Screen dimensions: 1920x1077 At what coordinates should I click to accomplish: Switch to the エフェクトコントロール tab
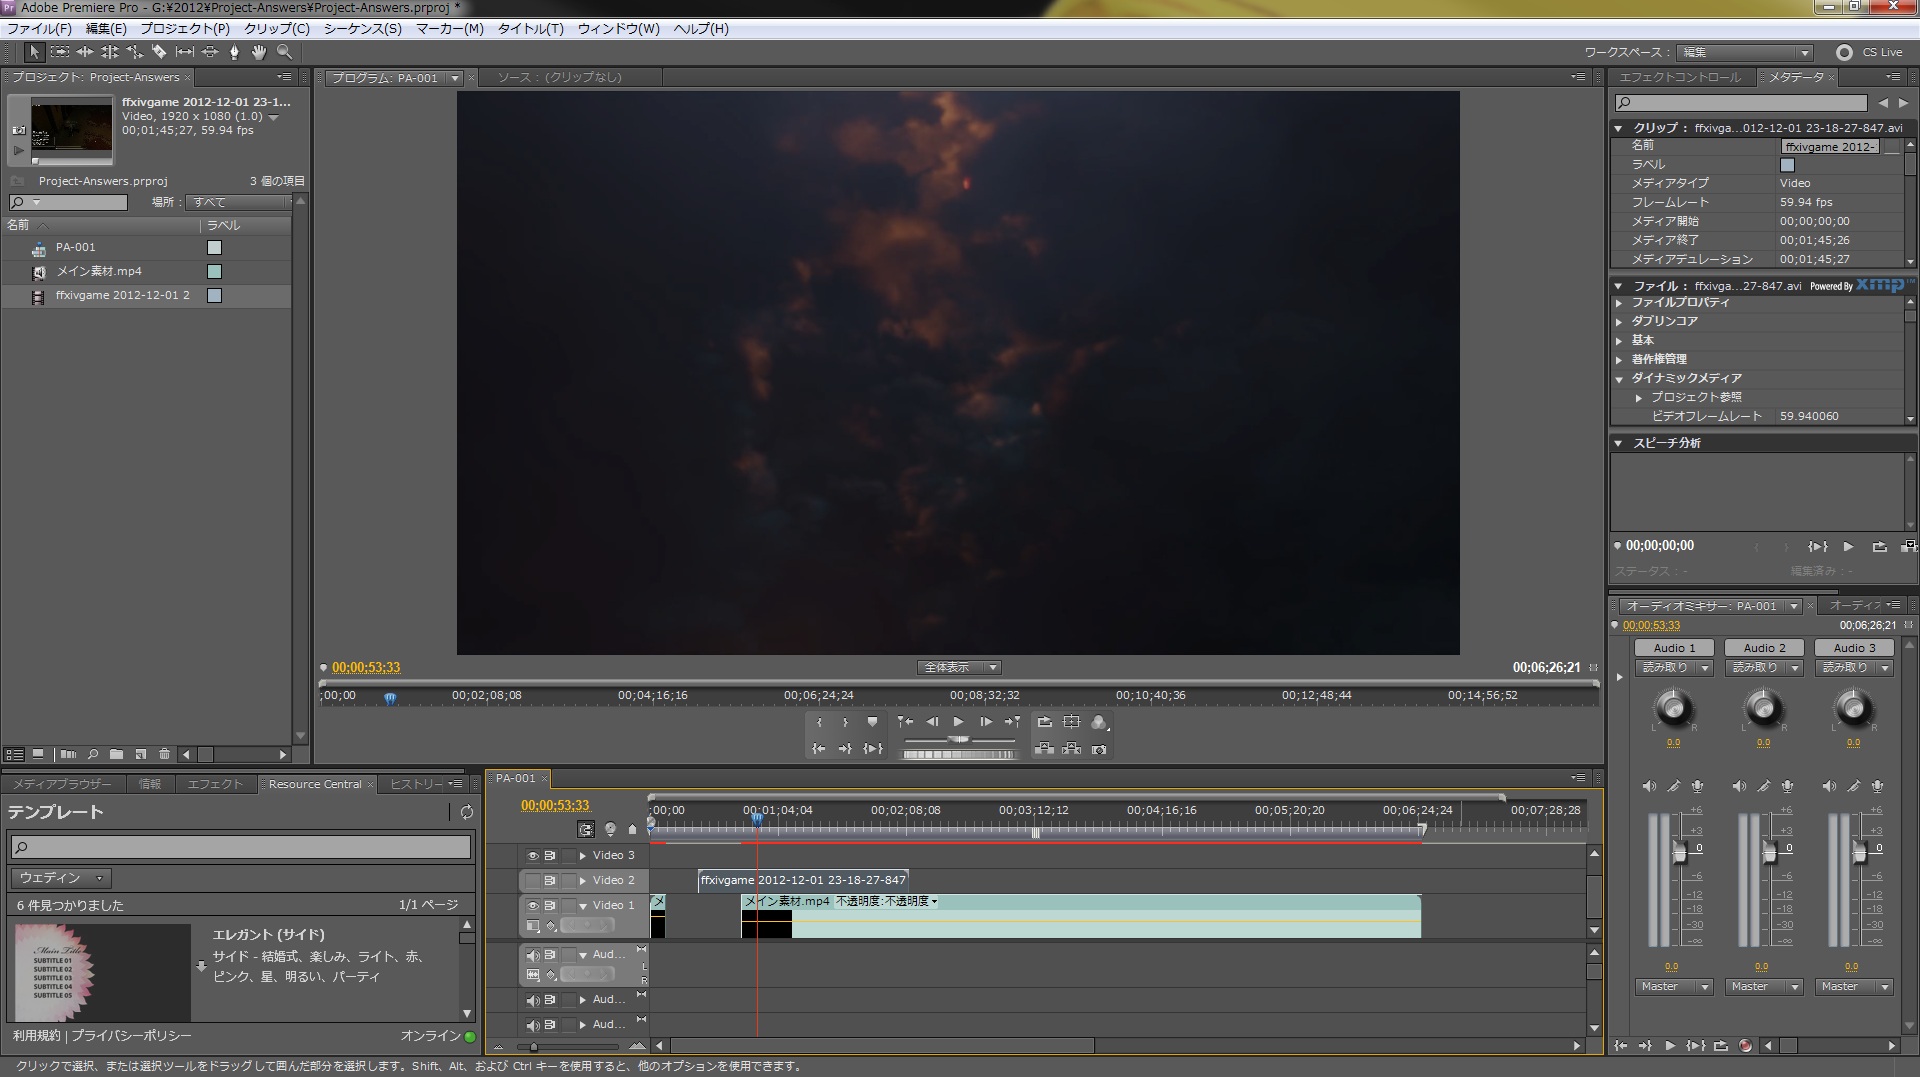coord(1680,77)
